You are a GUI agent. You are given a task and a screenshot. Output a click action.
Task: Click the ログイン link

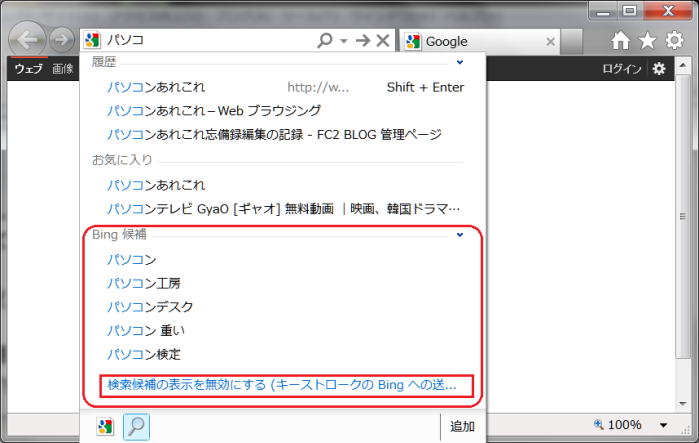click(621, 69)
